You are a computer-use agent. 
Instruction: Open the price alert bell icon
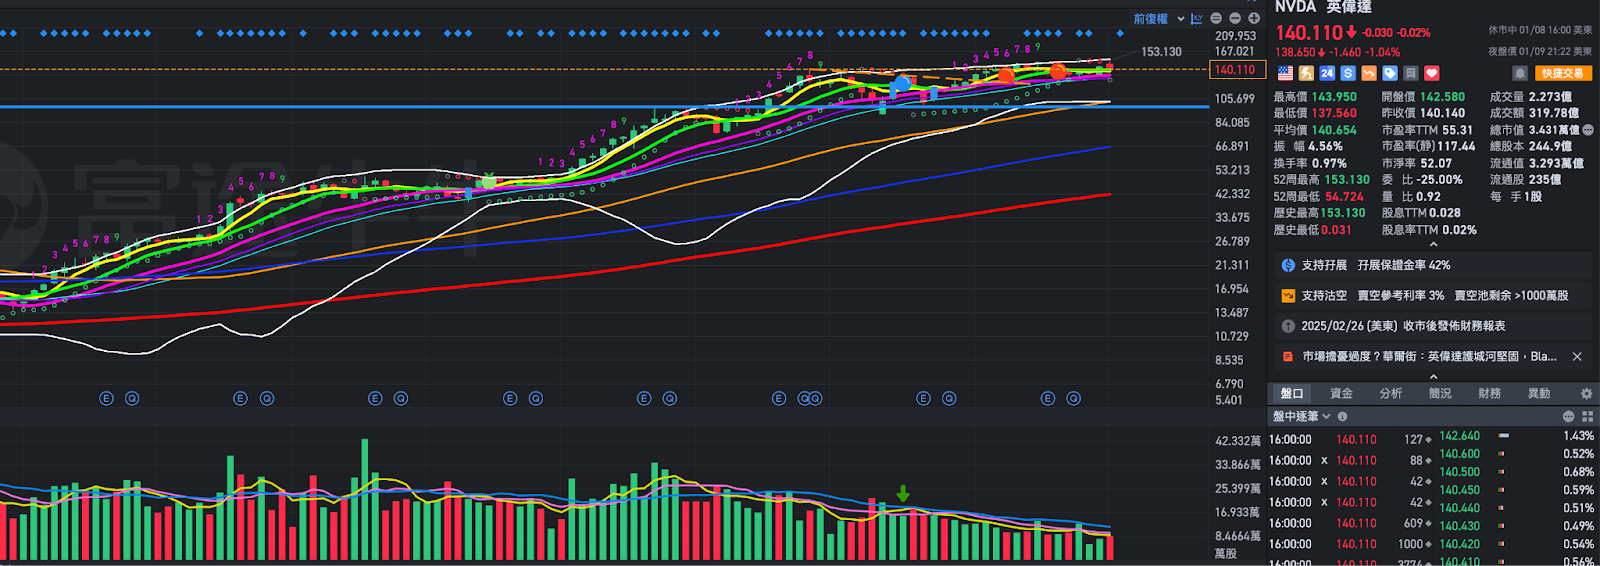tap(1520, 73)
